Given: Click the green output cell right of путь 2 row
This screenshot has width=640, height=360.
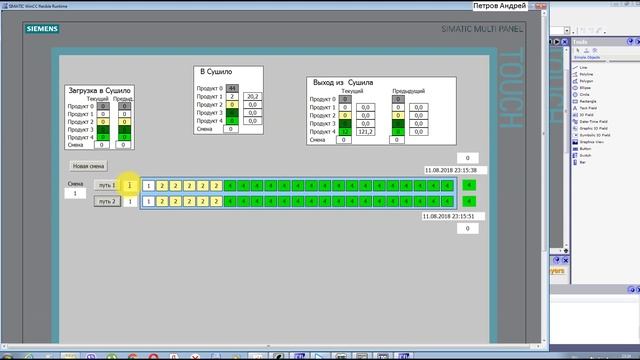Looking at the screenshot, I should (x=469, y=201).
